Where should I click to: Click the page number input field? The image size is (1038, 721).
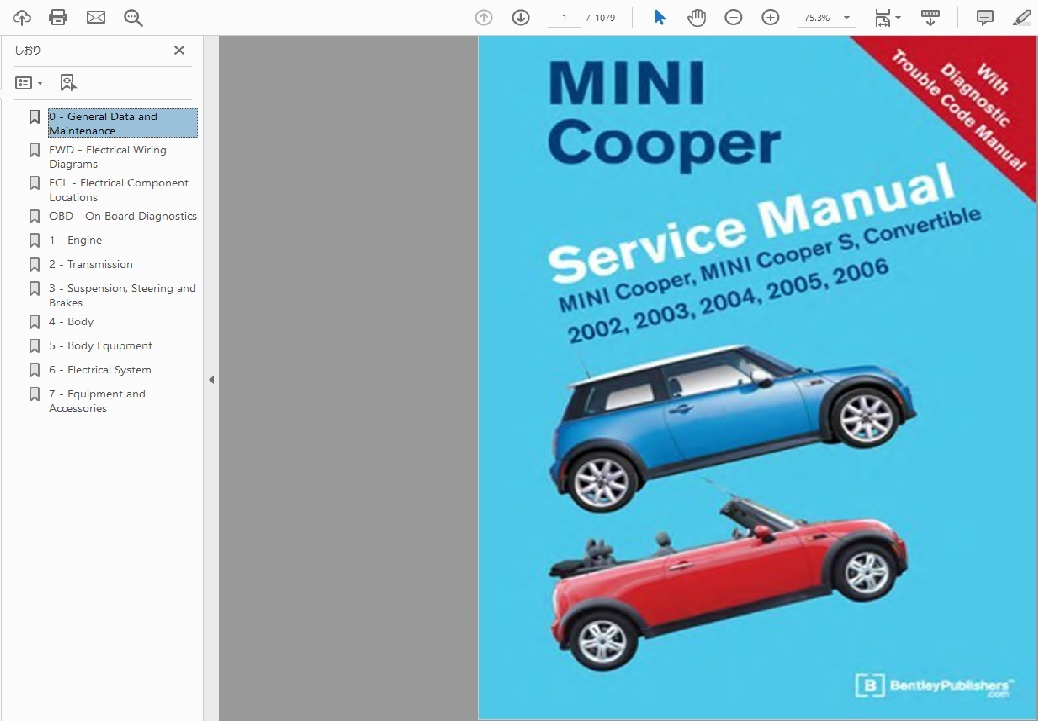[x=565, y=17]
